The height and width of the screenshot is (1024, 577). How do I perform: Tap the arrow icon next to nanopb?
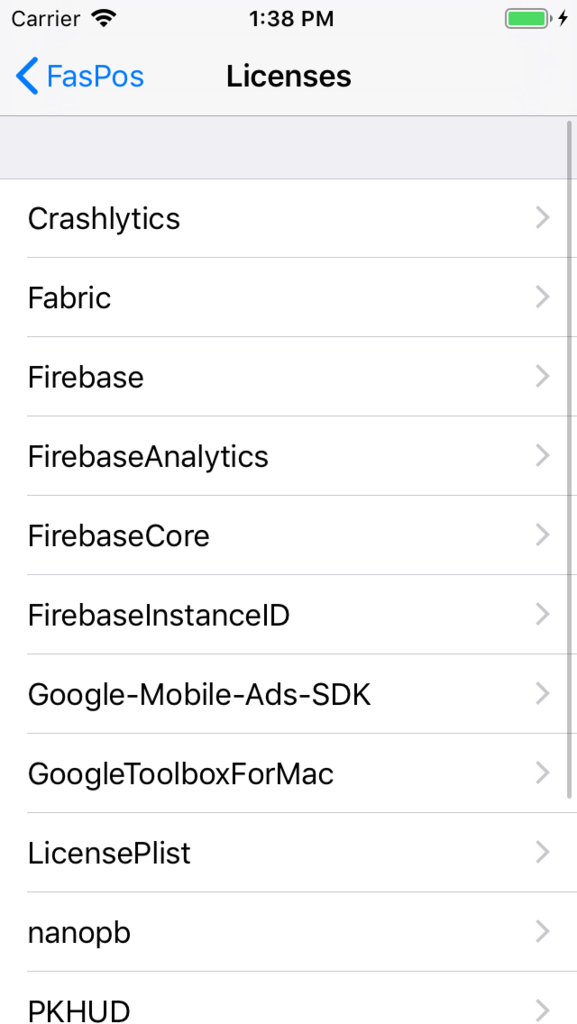coord(542,932)
